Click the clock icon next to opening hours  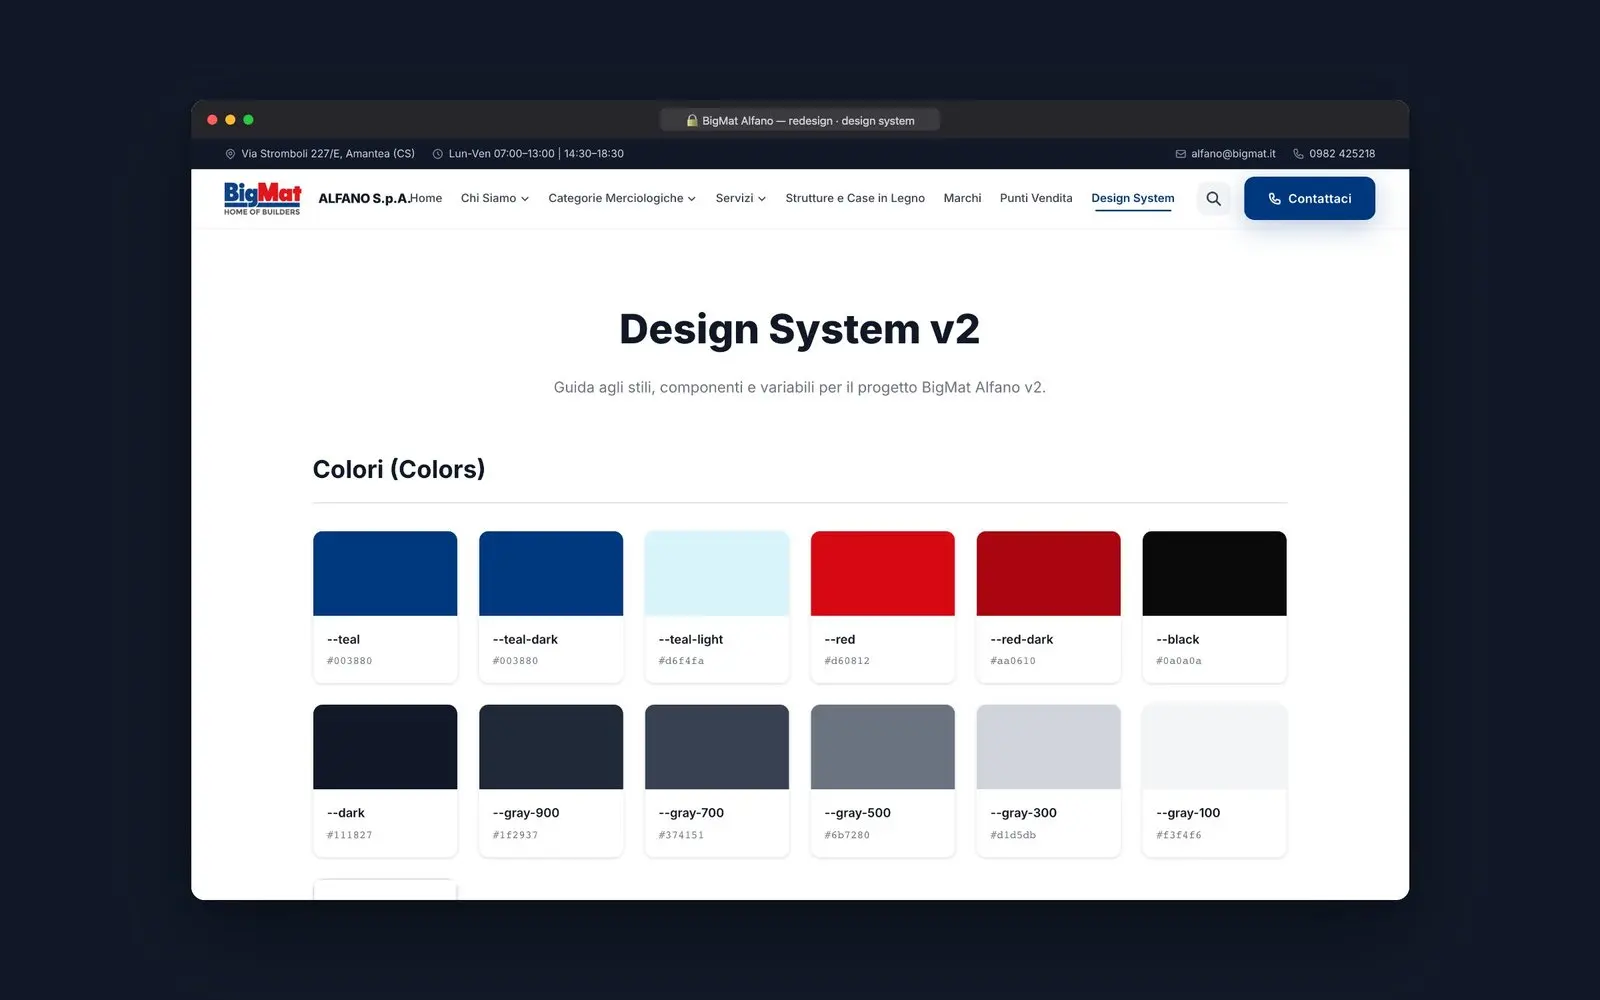click(437, 154)
